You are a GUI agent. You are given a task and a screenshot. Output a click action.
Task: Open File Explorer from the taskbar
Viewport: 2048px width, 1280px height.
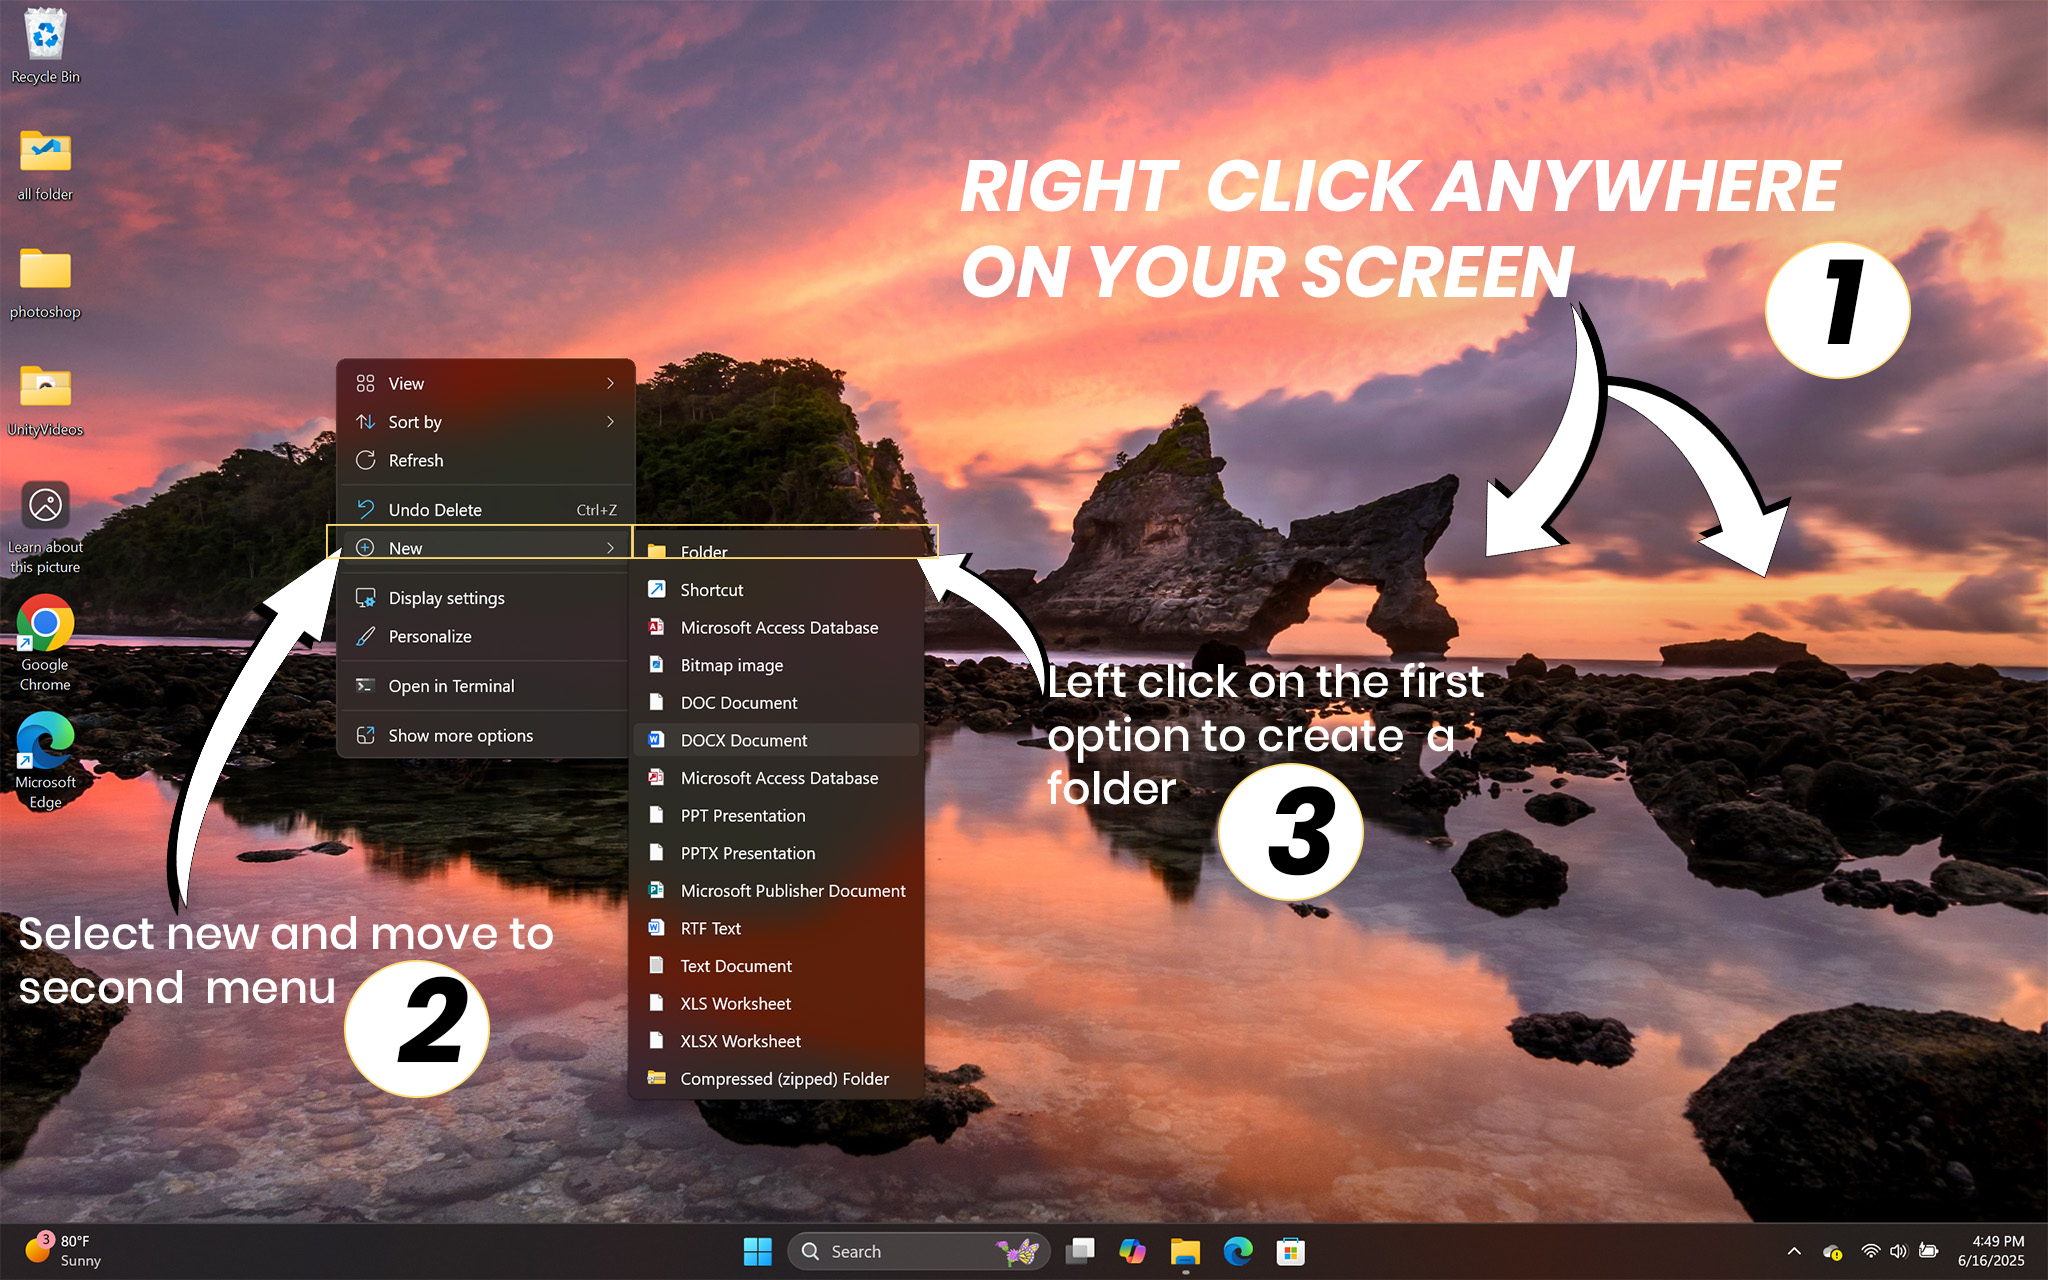(x=1186, y=1251)
